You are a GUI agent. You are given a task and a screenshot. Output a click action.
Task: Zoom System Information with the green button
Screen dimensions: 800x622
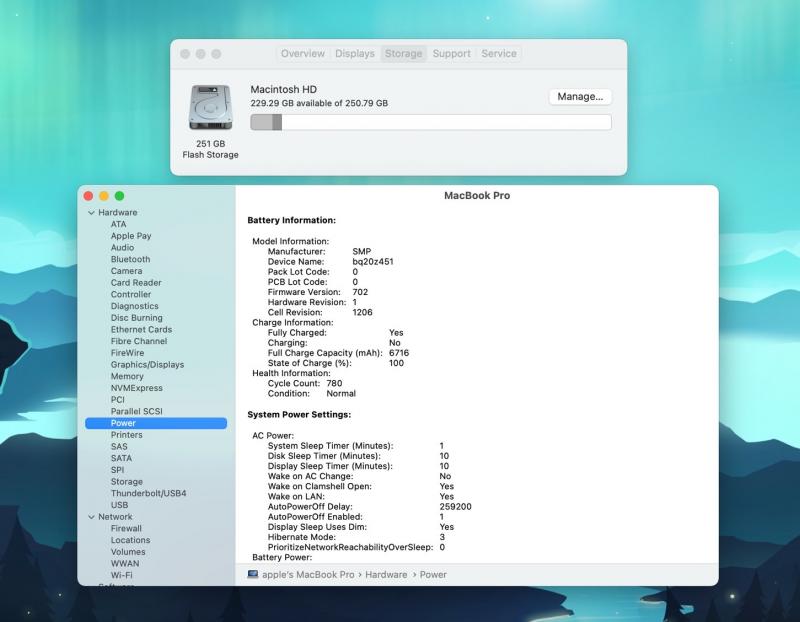(x=119, y=196)
